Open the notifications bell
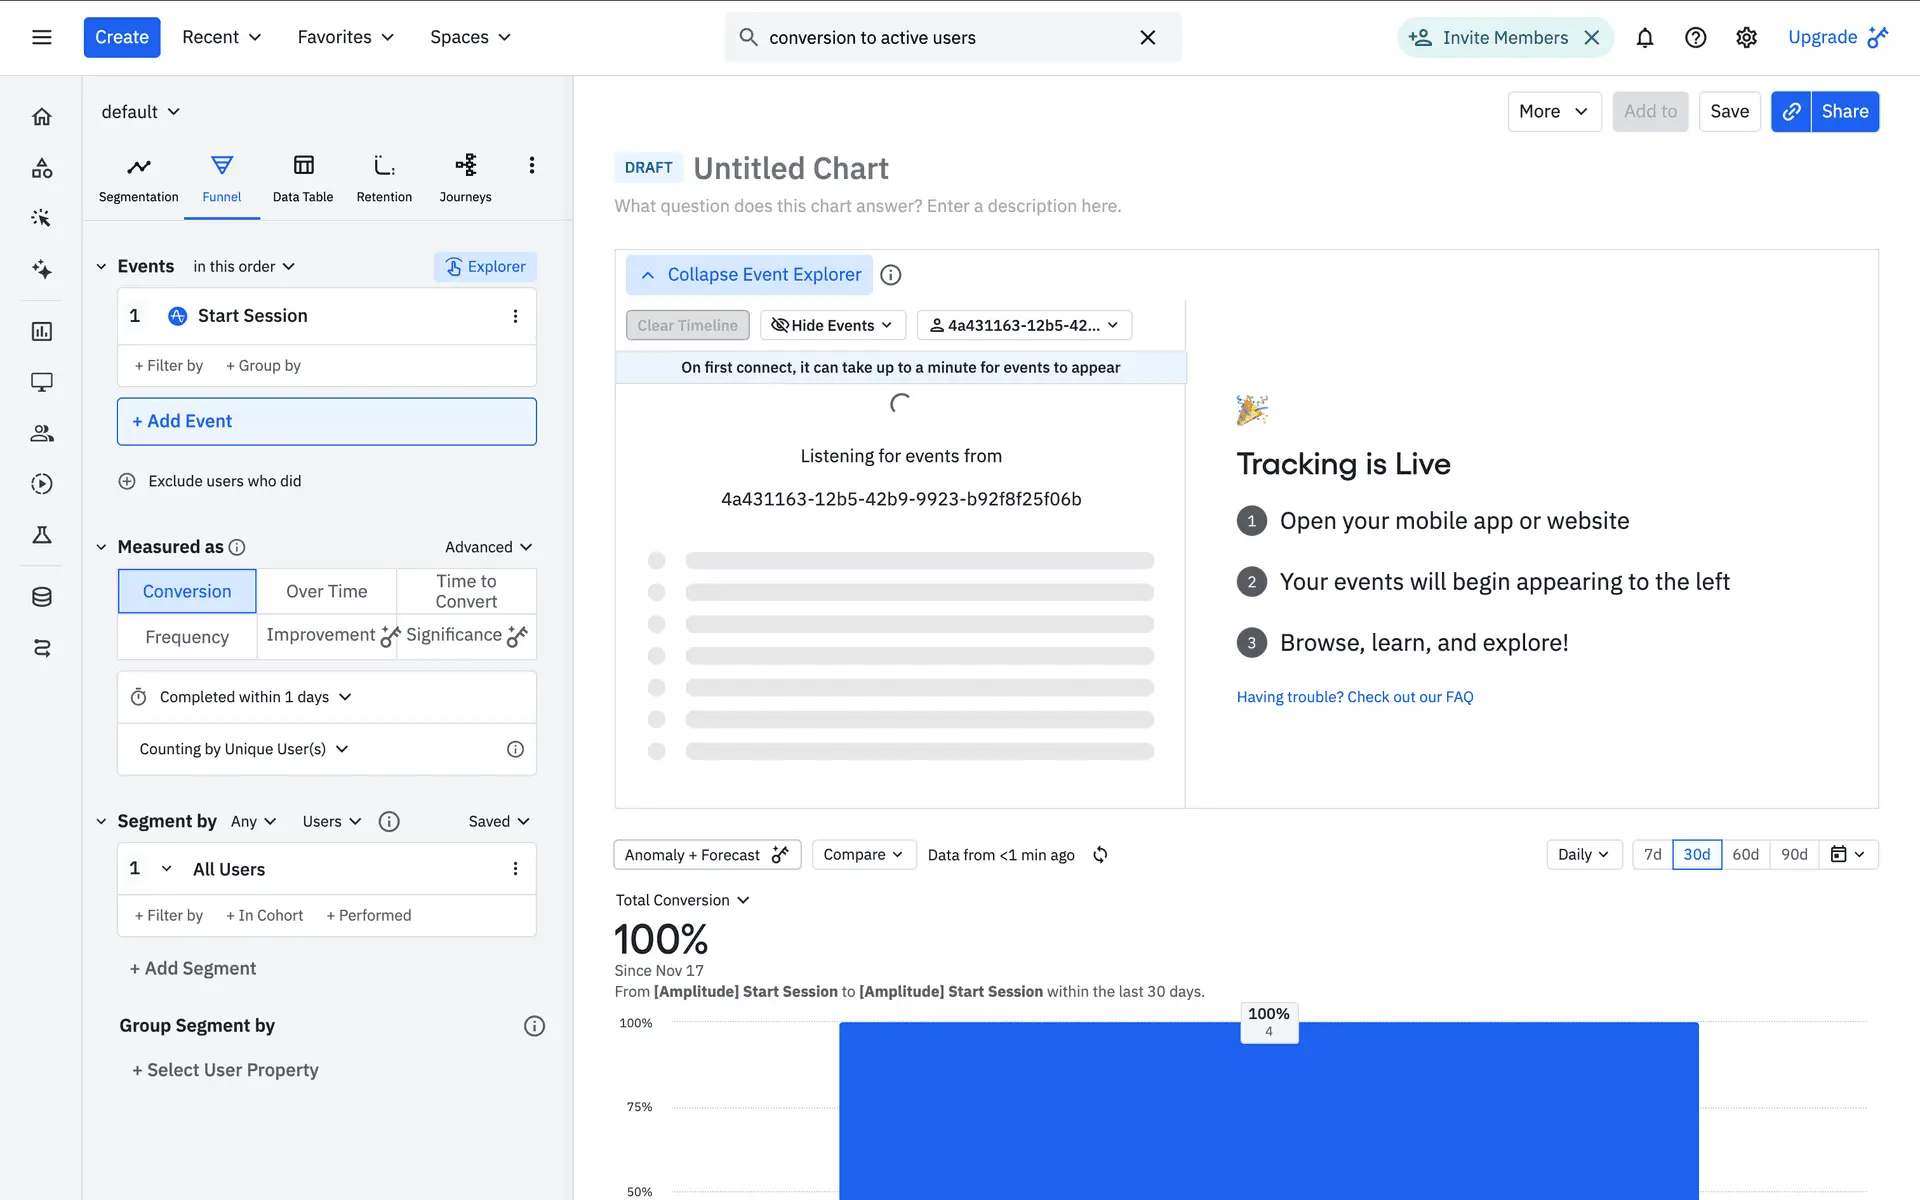The width and height of the screenshot is (1920, 1200). tap(1644, 38)
